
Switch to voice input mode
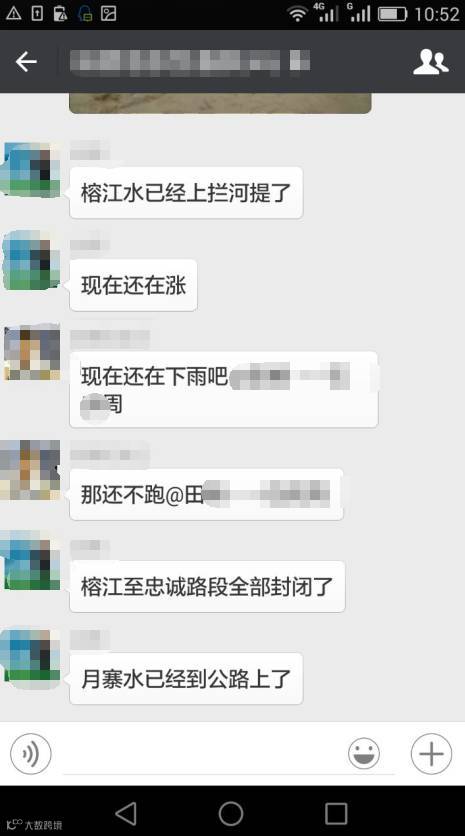pyautogui.click(x=30, y=754)
